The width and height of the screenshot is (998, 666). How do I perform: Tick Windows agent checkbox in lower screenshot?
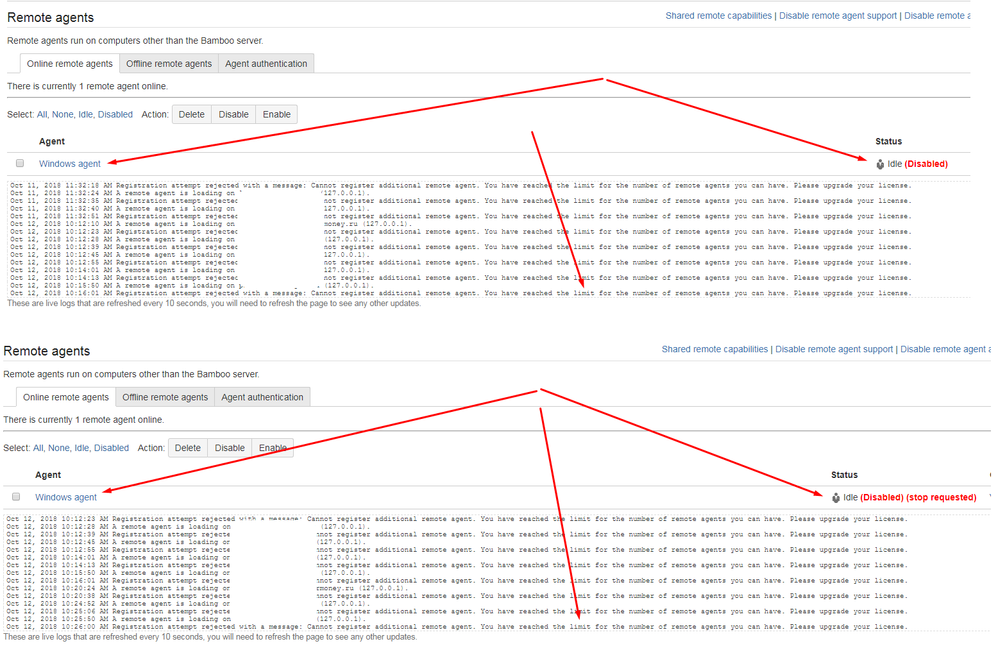point(16,497)
